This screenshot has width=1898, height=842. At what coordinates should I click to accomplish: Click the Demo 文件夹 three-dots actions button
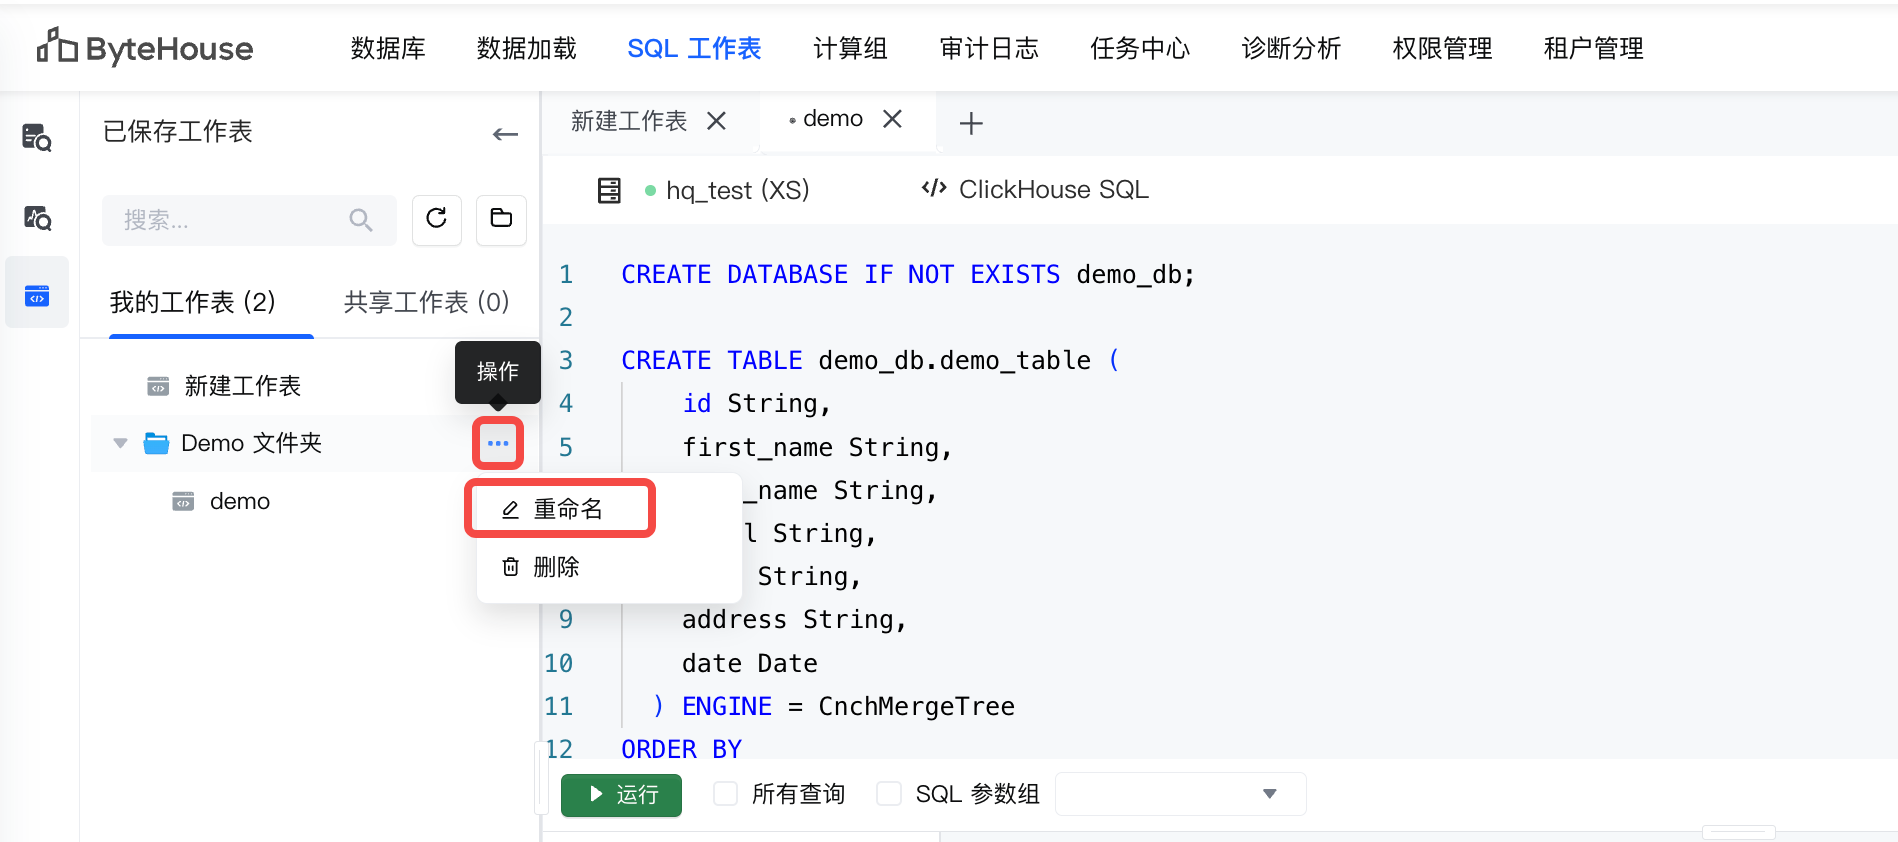click(x=498, y=443)
